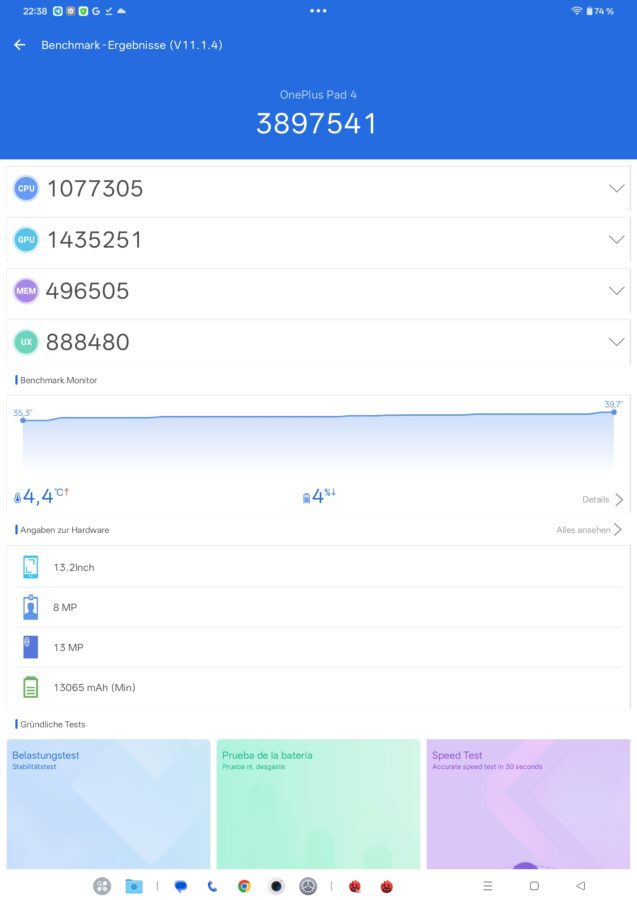Tap the 13065 mAh (Min) text
Viewport: 637px width, 900px height.
point(95,688)
